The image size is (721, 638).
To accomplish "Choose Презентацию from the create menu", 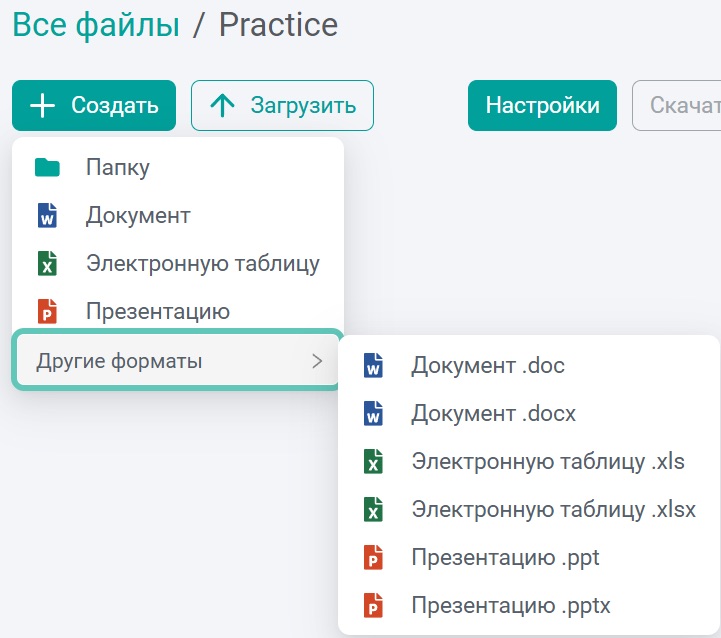I will 178,311.
